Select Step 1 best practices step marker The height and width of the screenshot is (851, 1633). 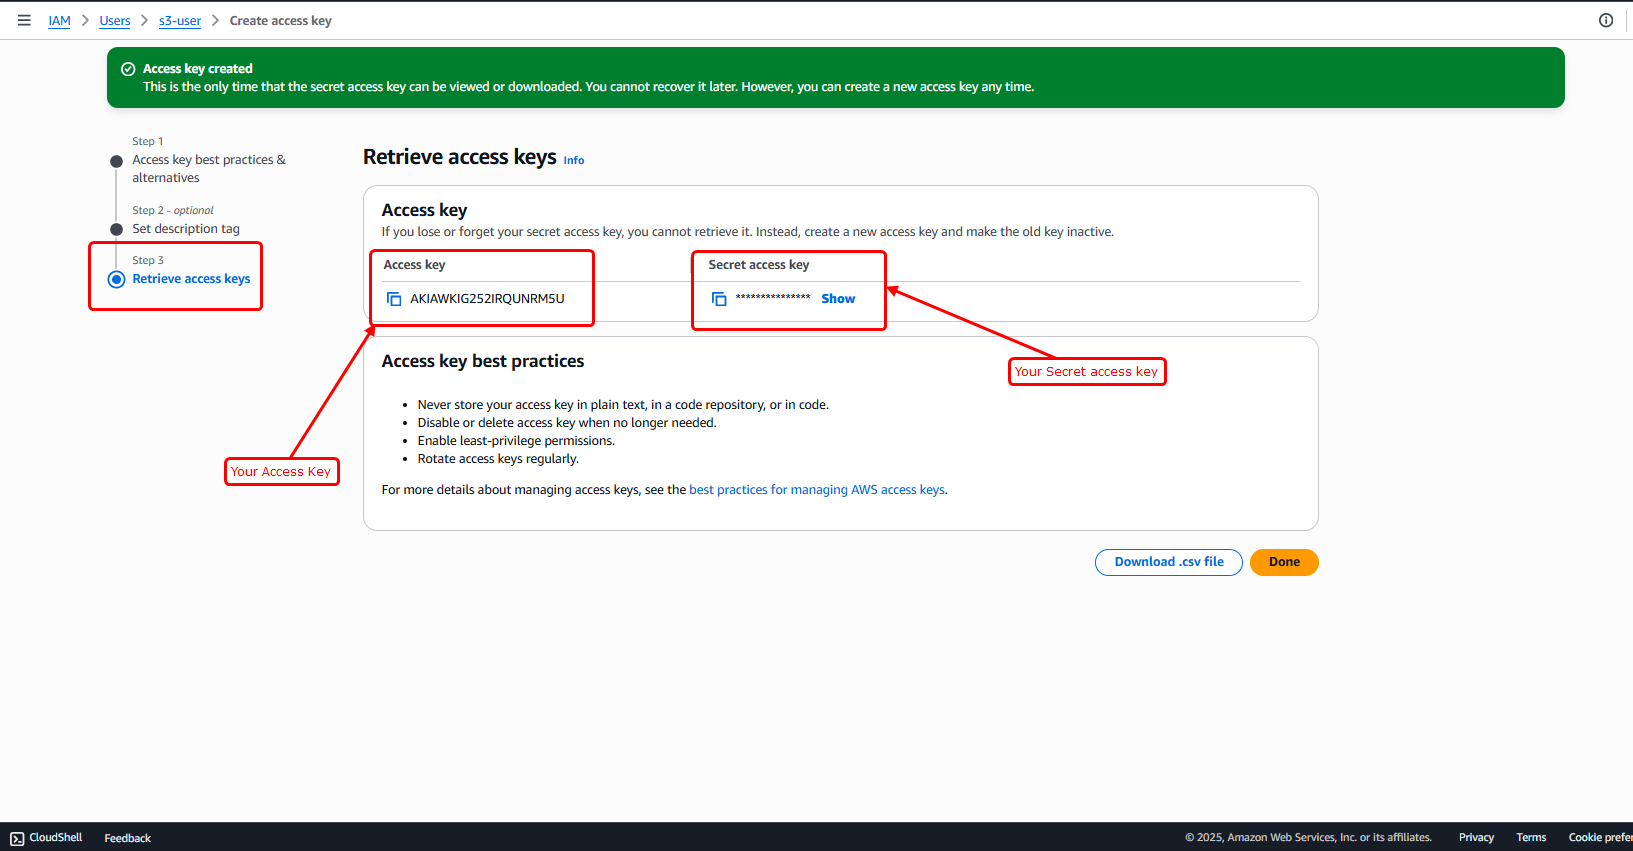pos(117,161)
